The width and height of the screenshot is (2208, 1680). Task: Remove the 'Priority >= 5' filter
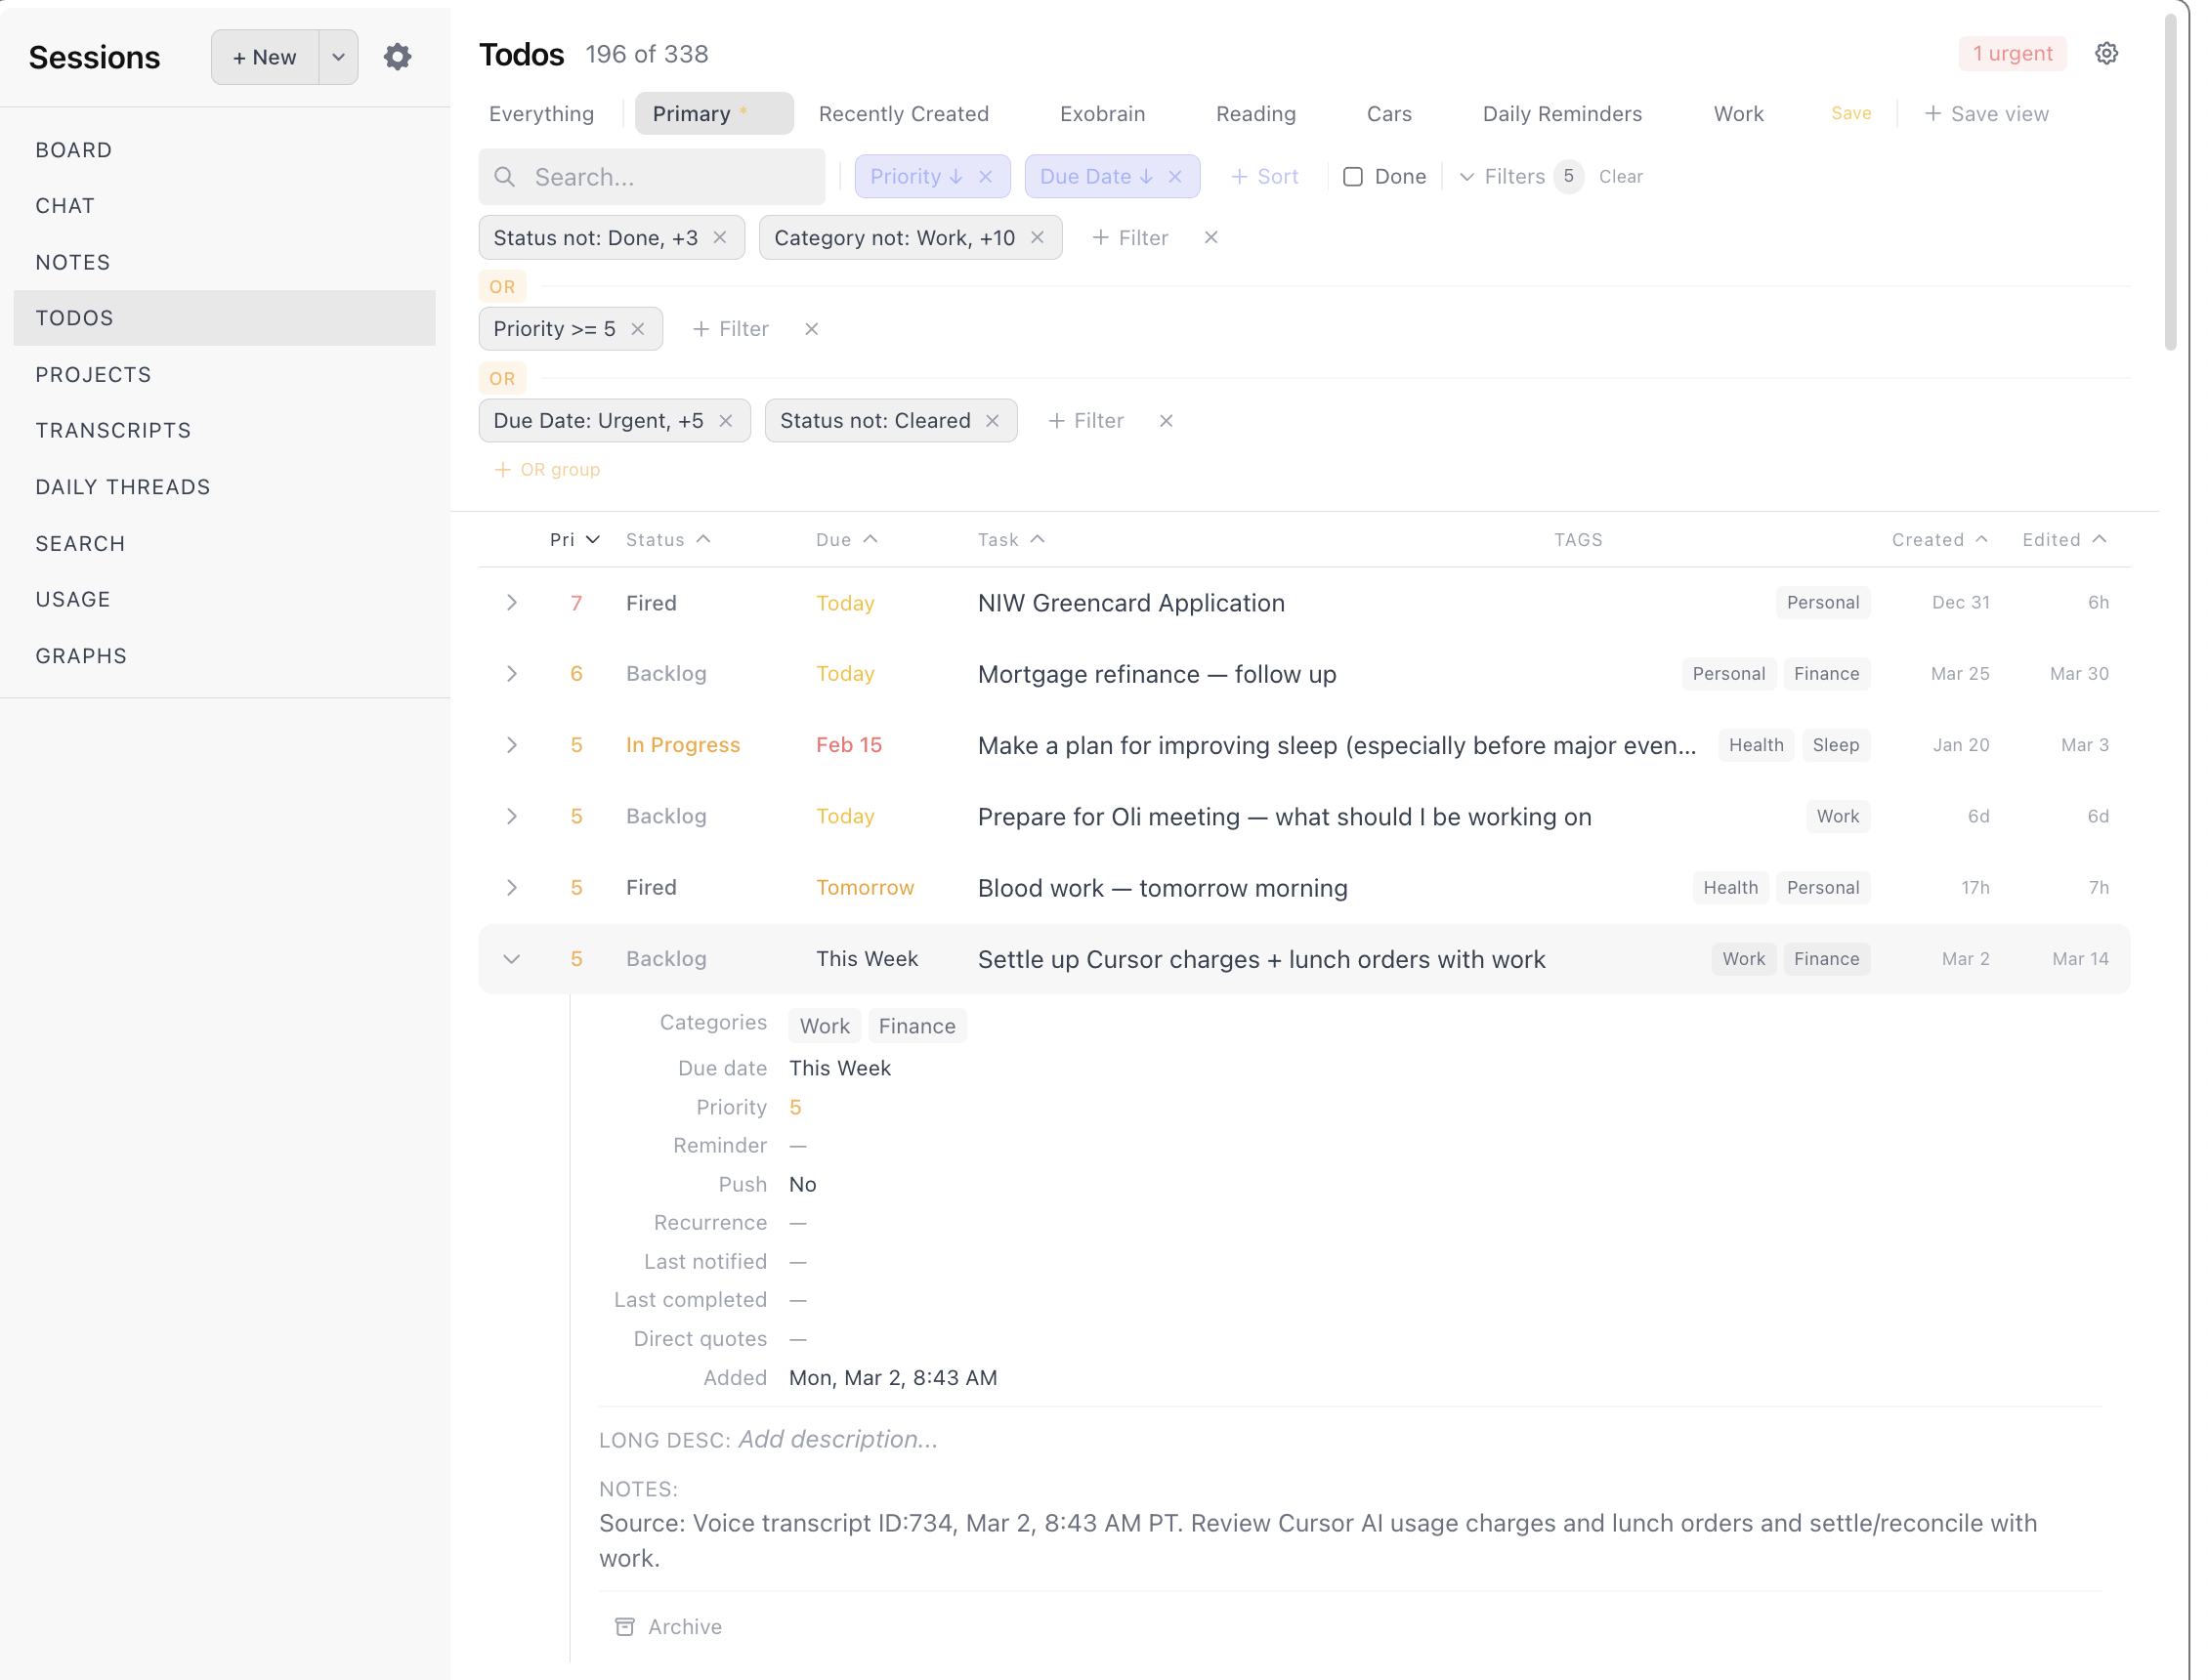point(638,329)
